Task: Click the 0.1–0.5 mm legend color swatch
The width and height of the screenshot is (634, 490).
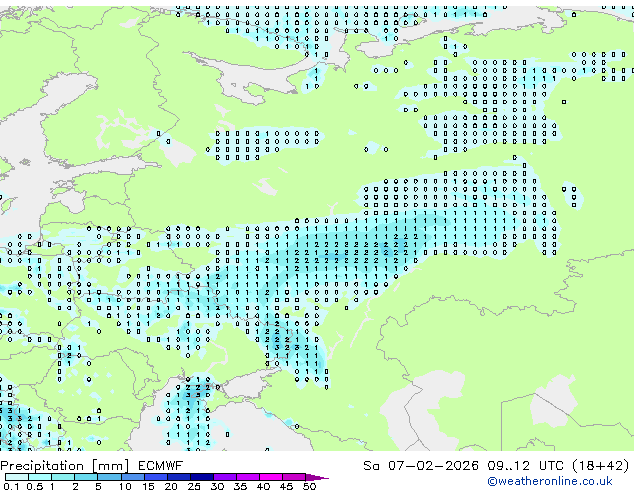Action: tap(17, 477)
